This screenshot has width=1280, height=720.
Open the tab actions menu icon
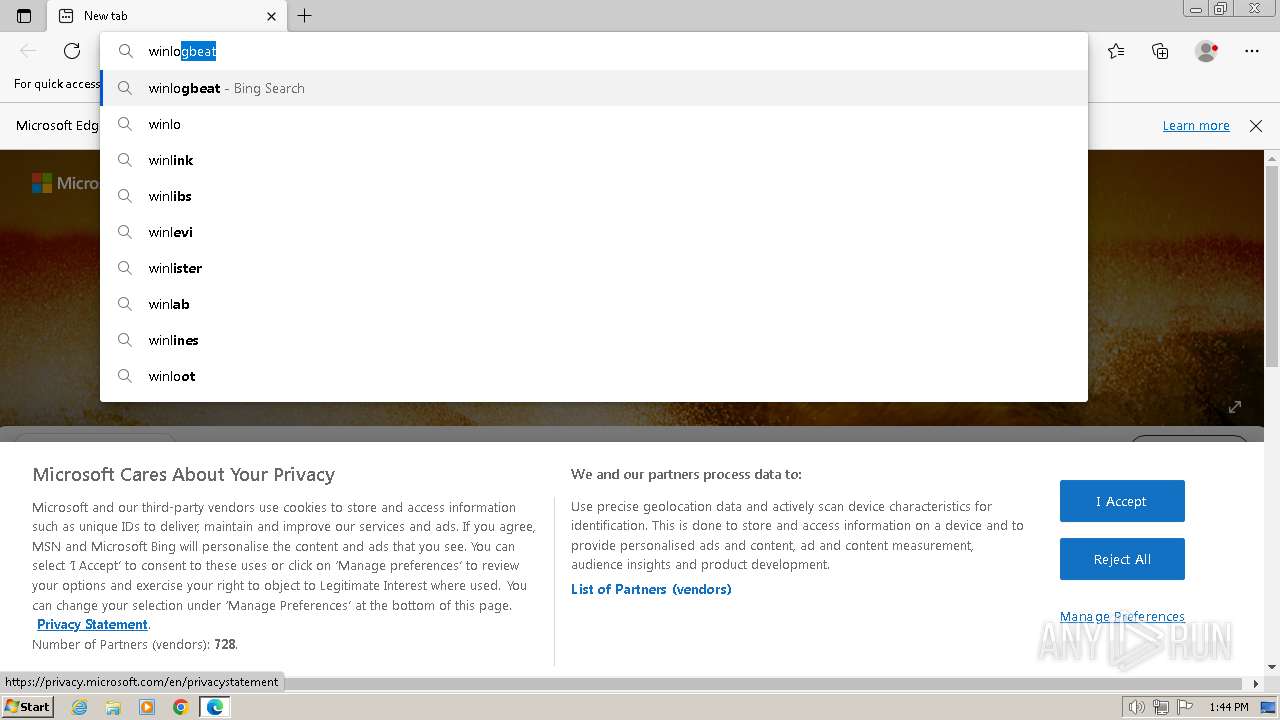tap(24, 16)
